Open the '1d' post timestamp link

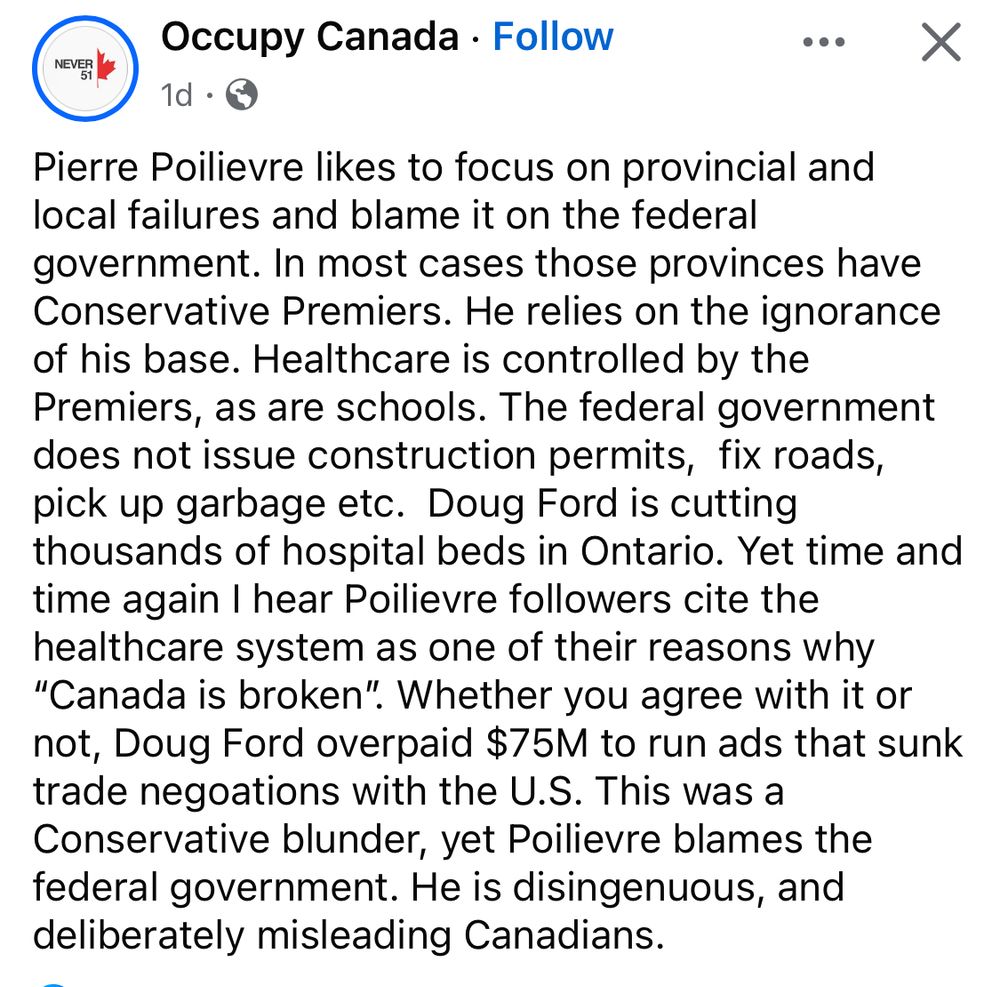[176, 95]
